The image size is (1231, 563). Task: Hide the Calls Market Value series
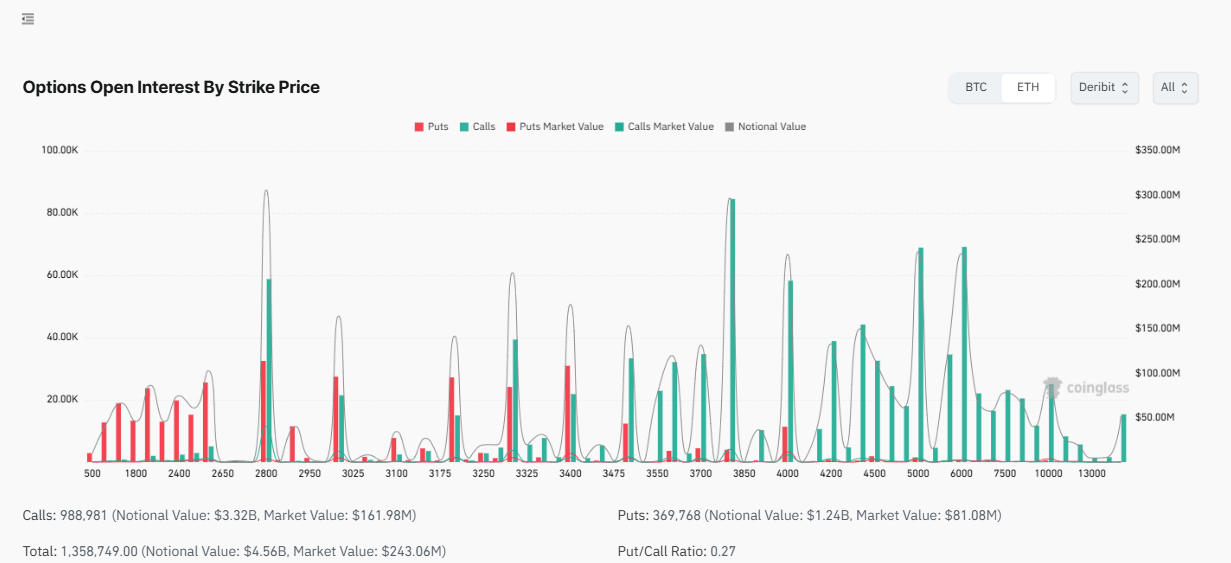click(x=663, y=127)
